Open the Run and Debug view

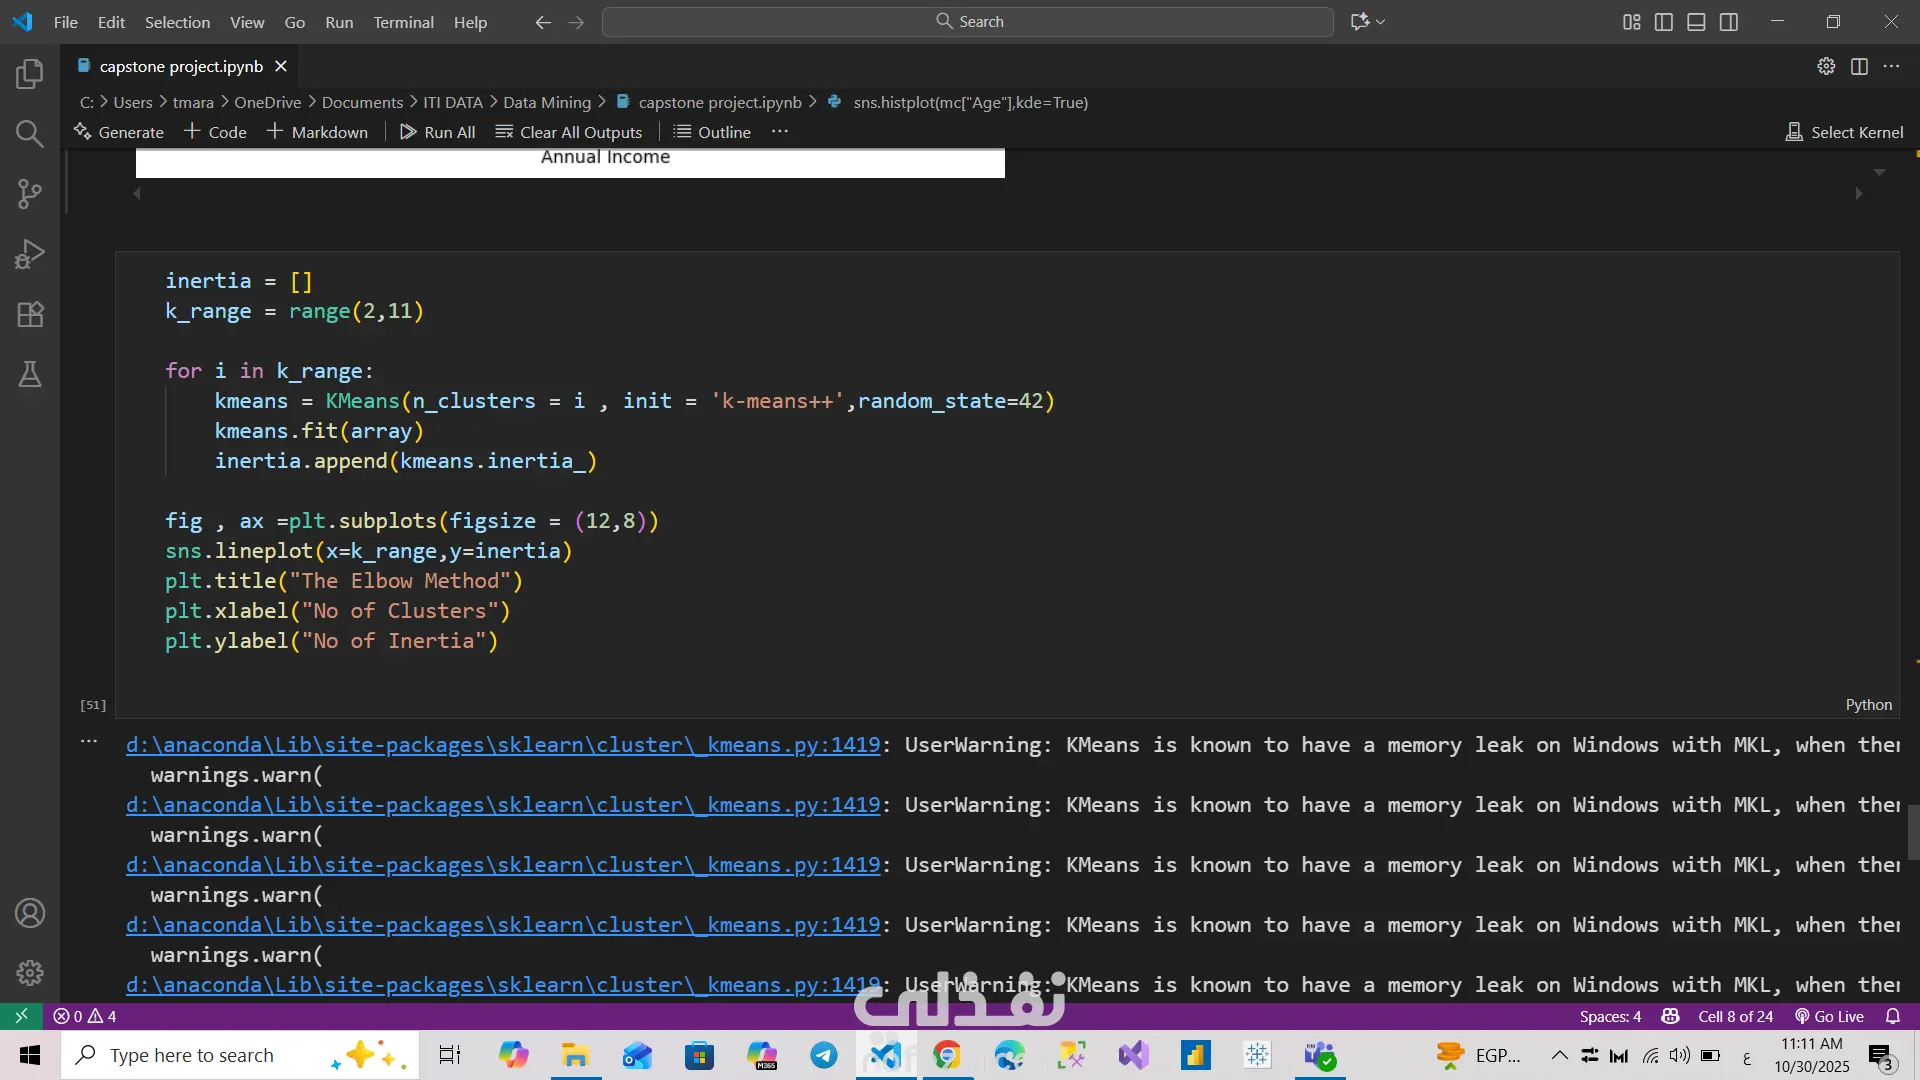tap(30, 254)
